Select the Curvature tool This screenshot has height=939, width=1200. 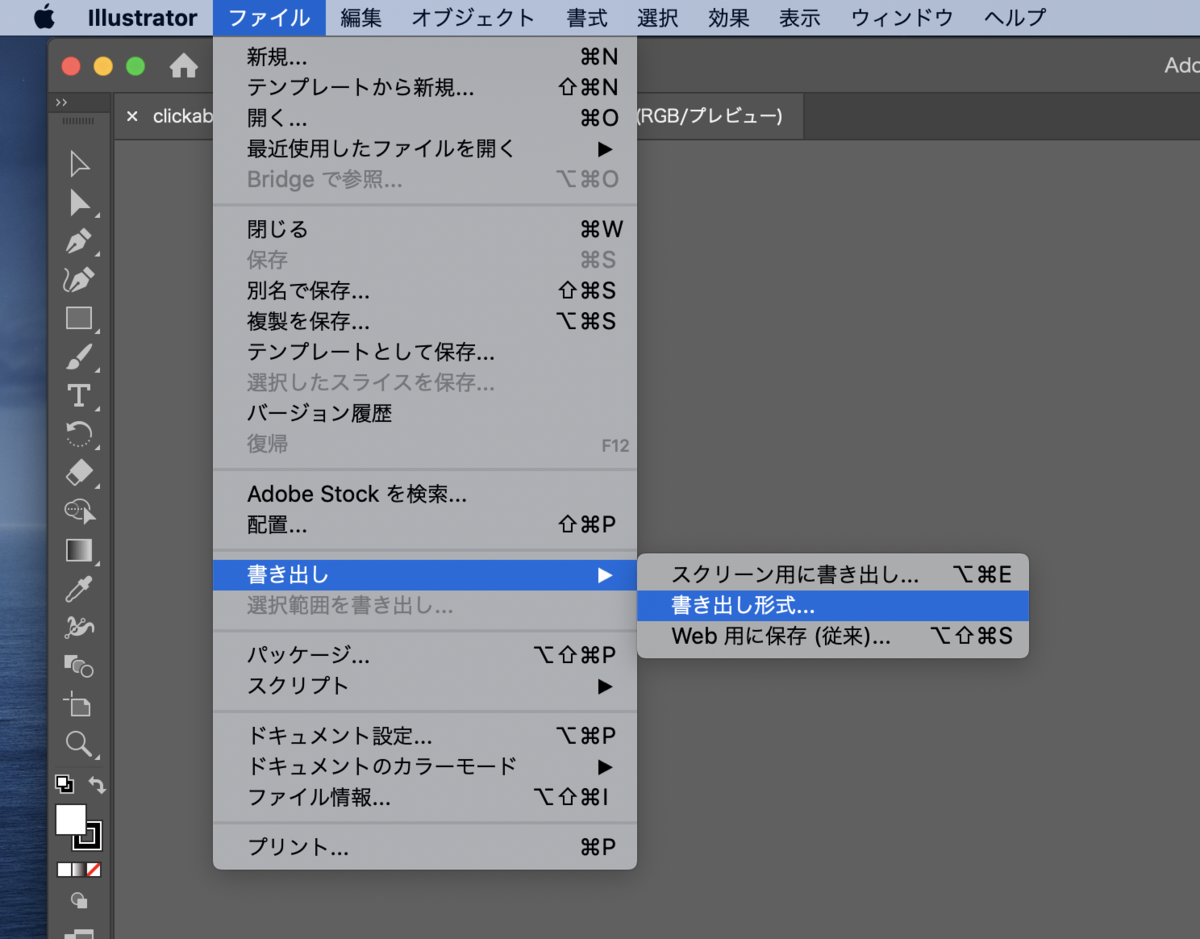pyautogui.click(x=79, y=280)
